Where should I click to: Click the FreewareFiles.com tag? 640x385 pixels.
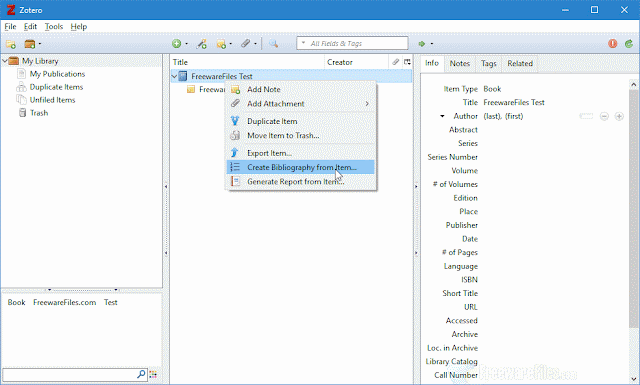tap(64, 303)
